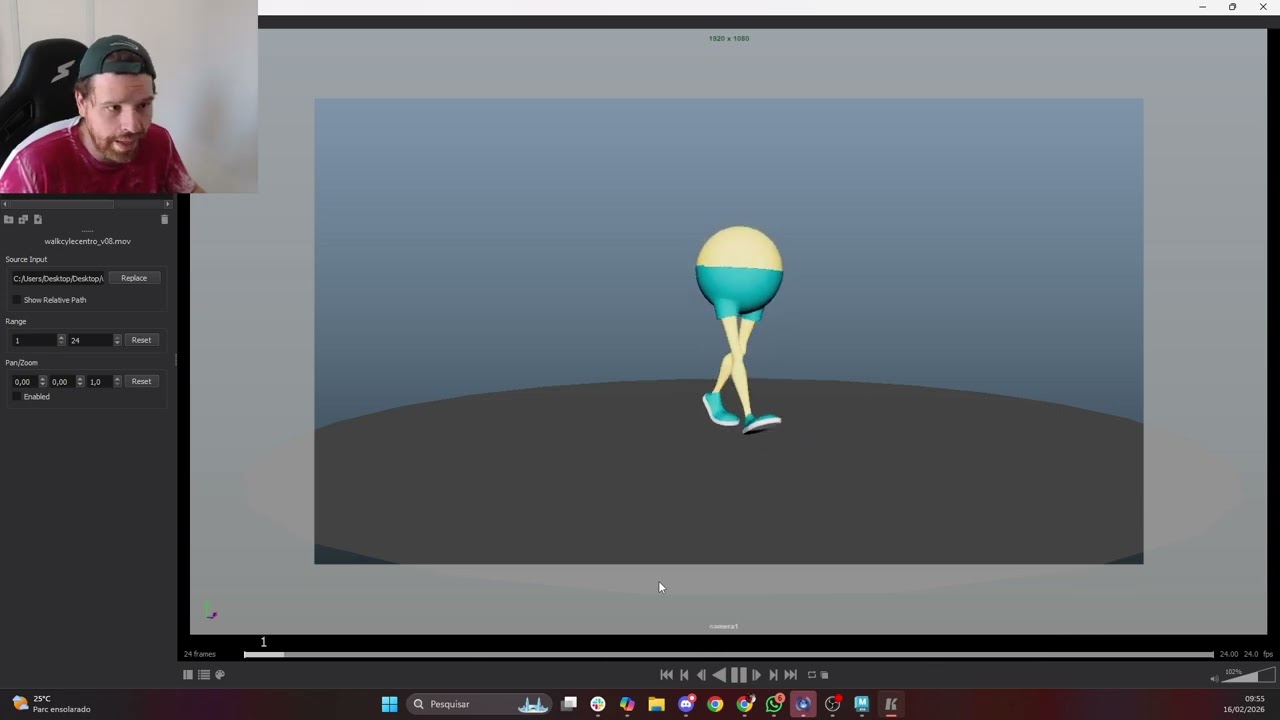Viewport: 1280px width, 720px height.
Task: Click the add new file icon
Action: [38, 219]
